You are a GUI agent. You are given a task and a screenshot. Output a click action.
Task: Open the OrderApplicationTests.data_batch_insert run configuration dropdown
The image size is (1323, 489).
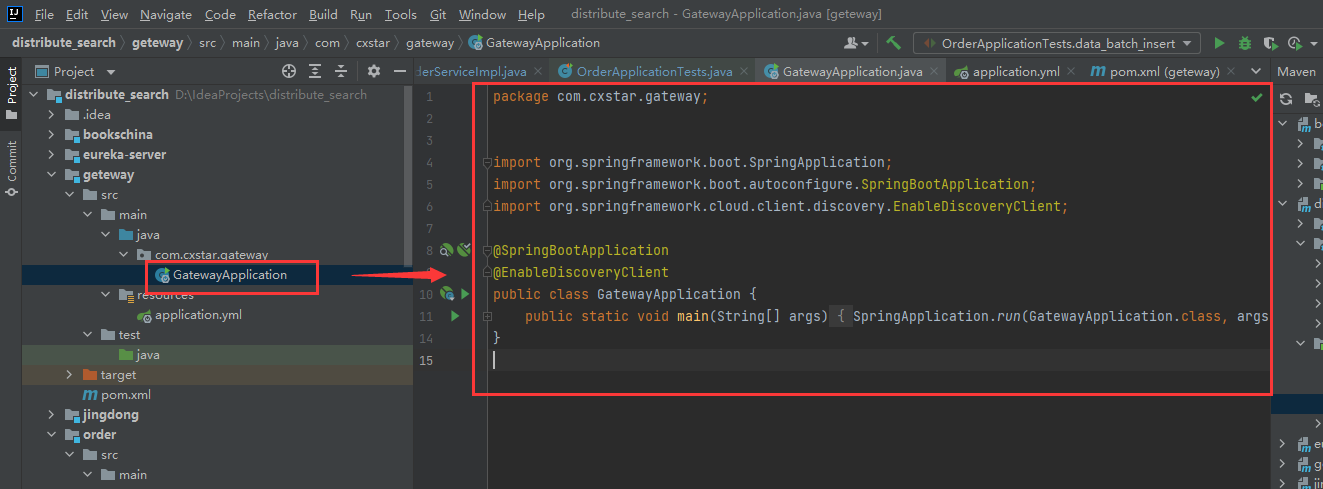[x=1057, y=43]
